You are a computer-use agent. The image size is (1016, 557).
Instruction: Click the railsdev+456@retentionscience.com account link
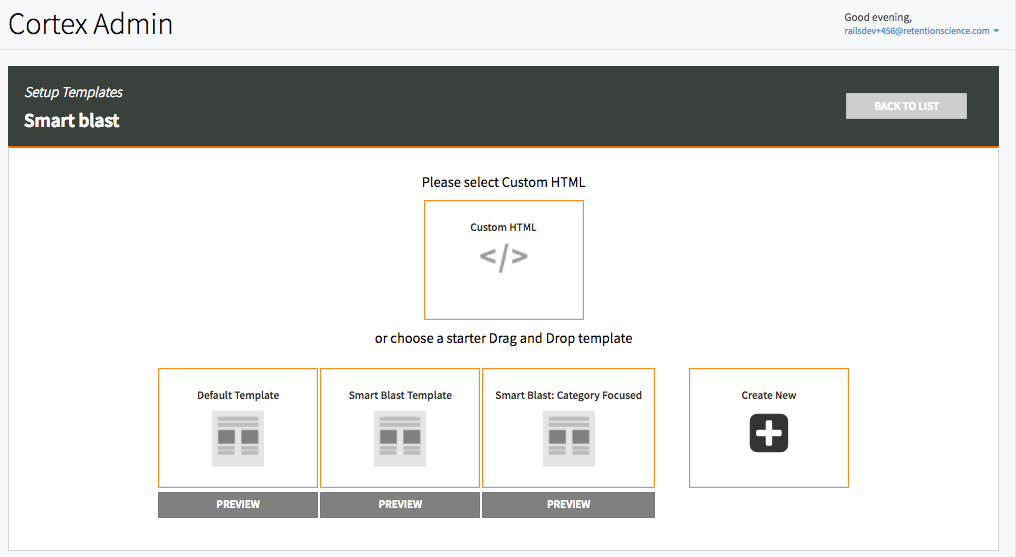click(916, 31)
